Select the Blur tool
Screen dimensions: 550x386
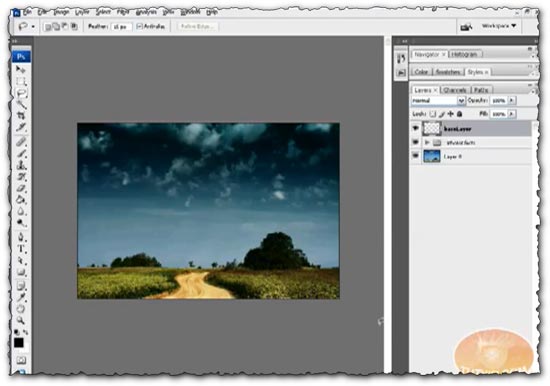21,212
